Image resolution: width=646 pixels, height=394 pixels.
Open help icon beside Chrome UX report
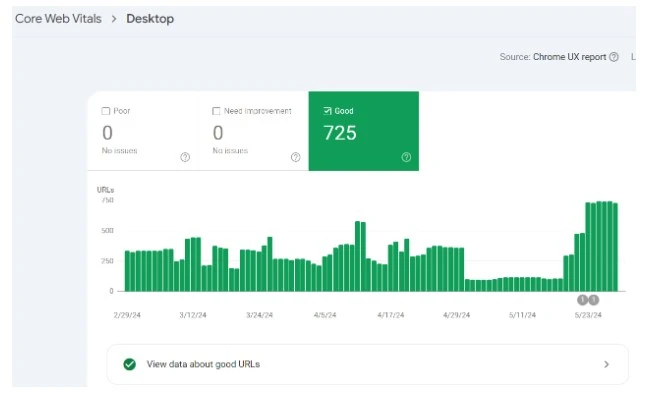coord(614,57)
